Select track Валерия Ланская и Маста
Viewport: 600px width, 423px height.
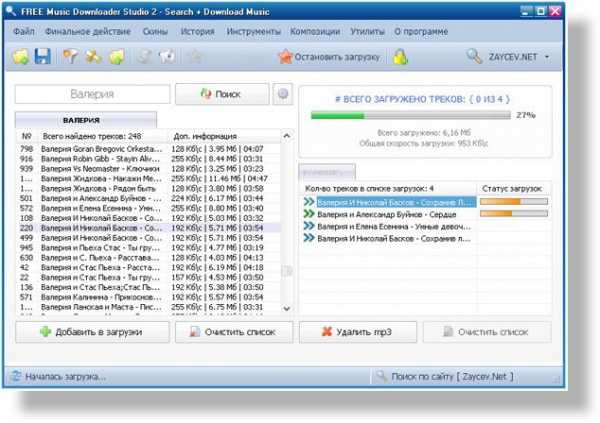[x=148, y=307]
